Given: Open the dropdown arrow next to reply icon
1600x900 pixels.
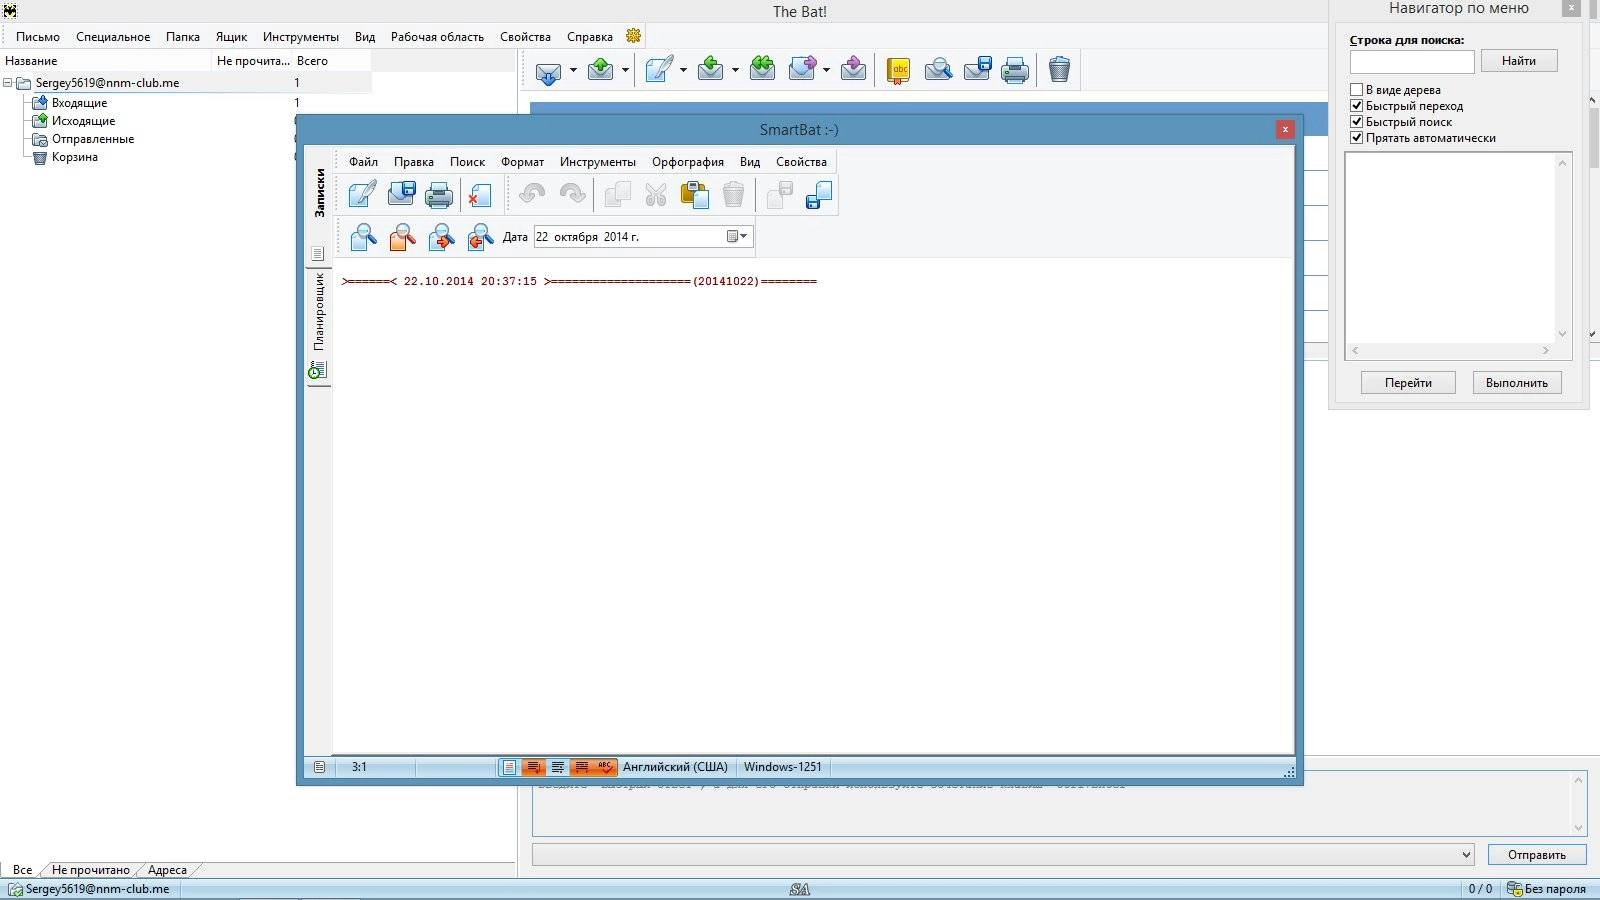Looking at the screenshot, I should click(735, 71).
